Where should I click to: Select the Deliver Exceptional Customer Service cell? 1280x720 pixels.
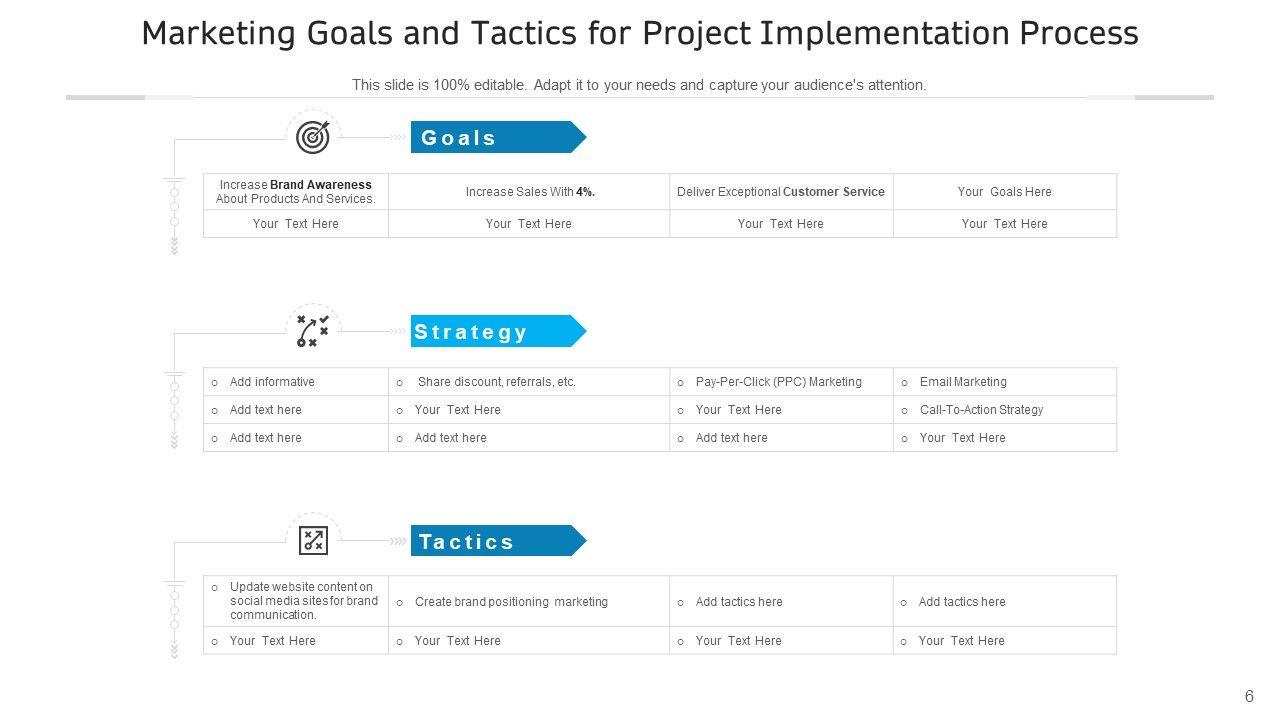tap(781, 192)
